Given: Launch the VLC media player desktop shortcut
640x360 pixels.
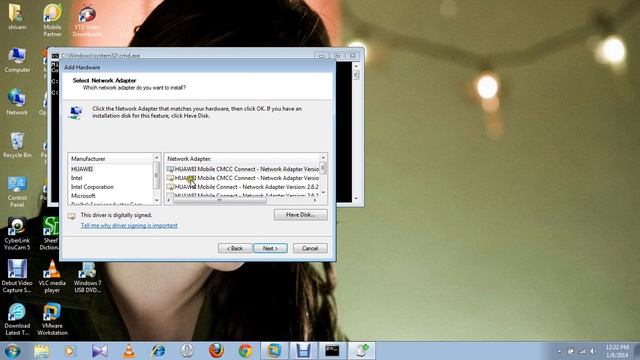Looking at the screenshot, I should (x=52, y=276).
